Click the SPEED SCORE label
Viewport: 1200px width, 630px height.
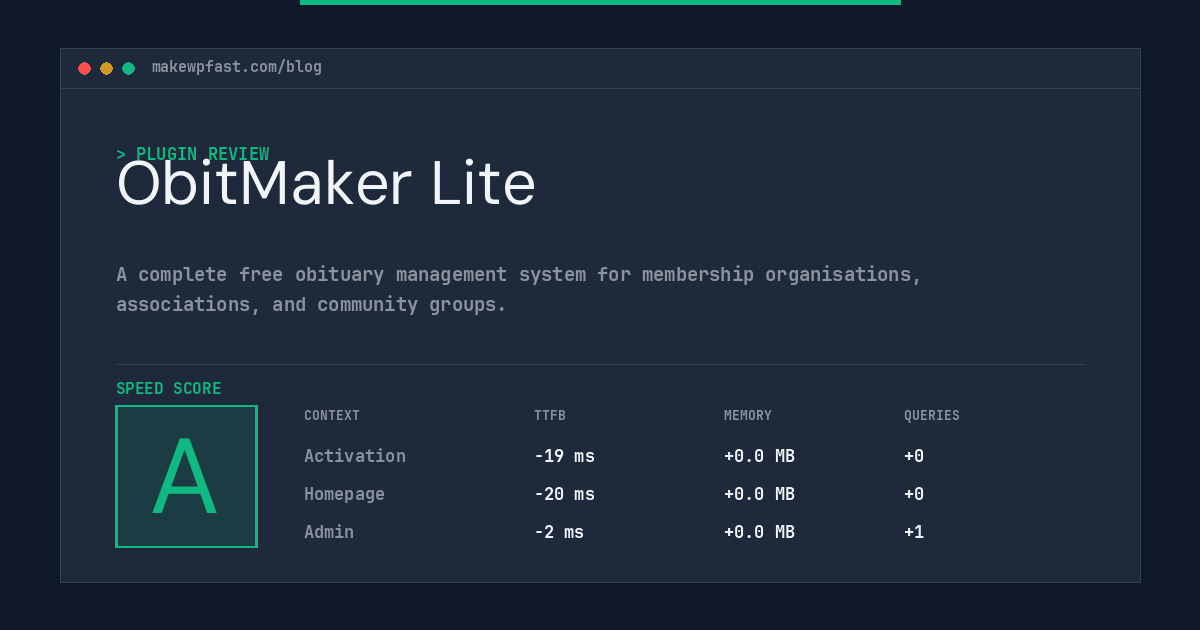click(x=169, y=389)
